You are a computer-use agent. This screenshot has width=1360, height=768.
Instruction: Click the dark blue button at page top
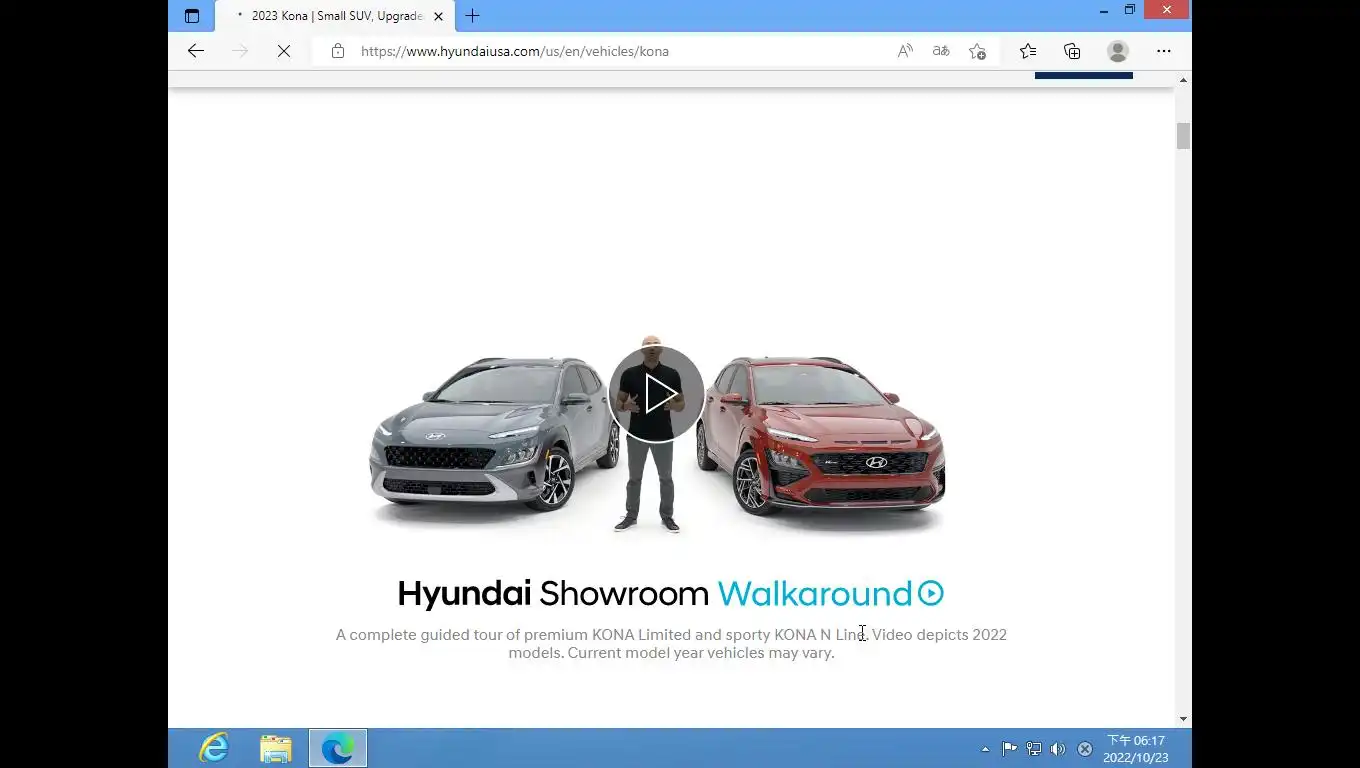(1084, 75)
